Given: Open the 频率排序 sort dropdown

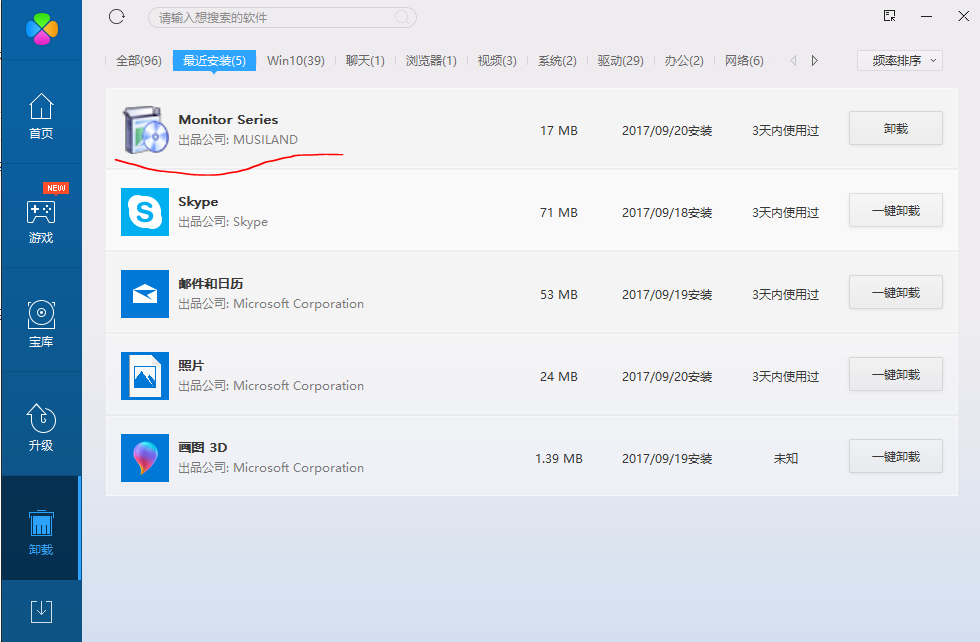Looking at the screenshot, I should (x=899, y=61).
